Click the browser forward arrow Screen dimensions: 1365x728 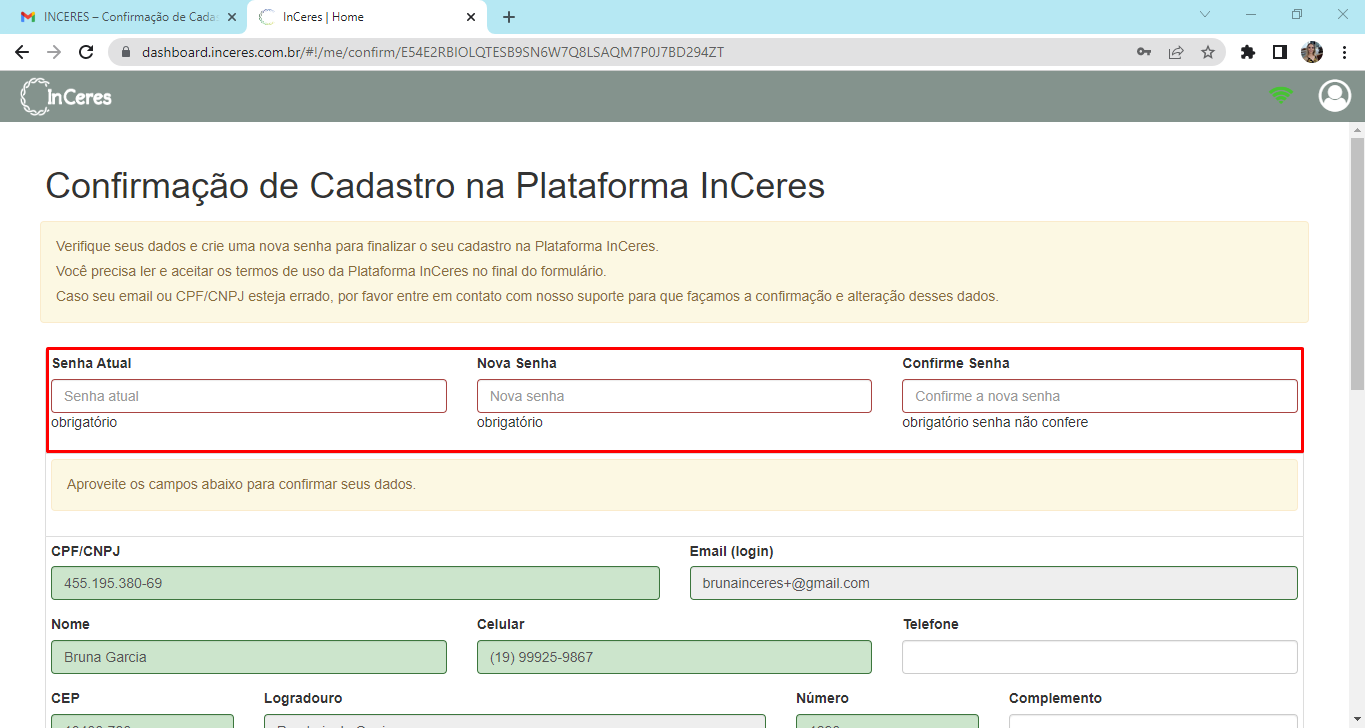[x=54, y=52]
